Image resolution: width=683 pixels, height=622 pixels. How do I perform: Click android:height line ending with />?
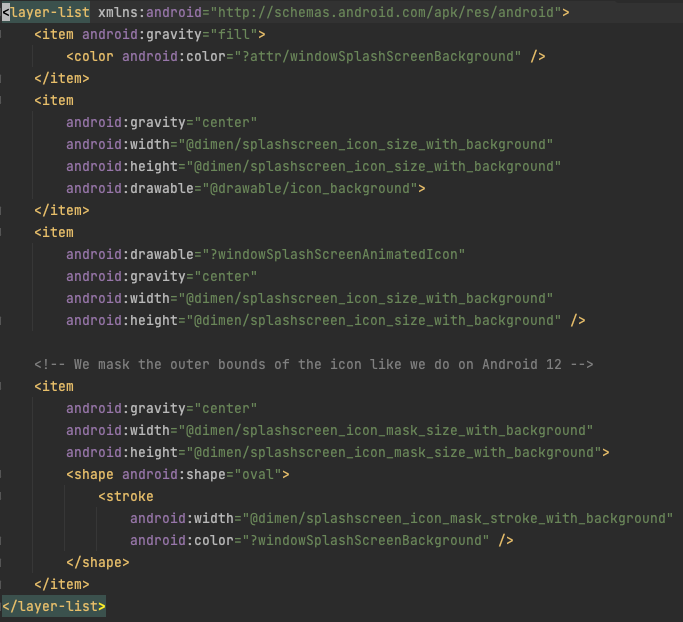tap(326, 321)
